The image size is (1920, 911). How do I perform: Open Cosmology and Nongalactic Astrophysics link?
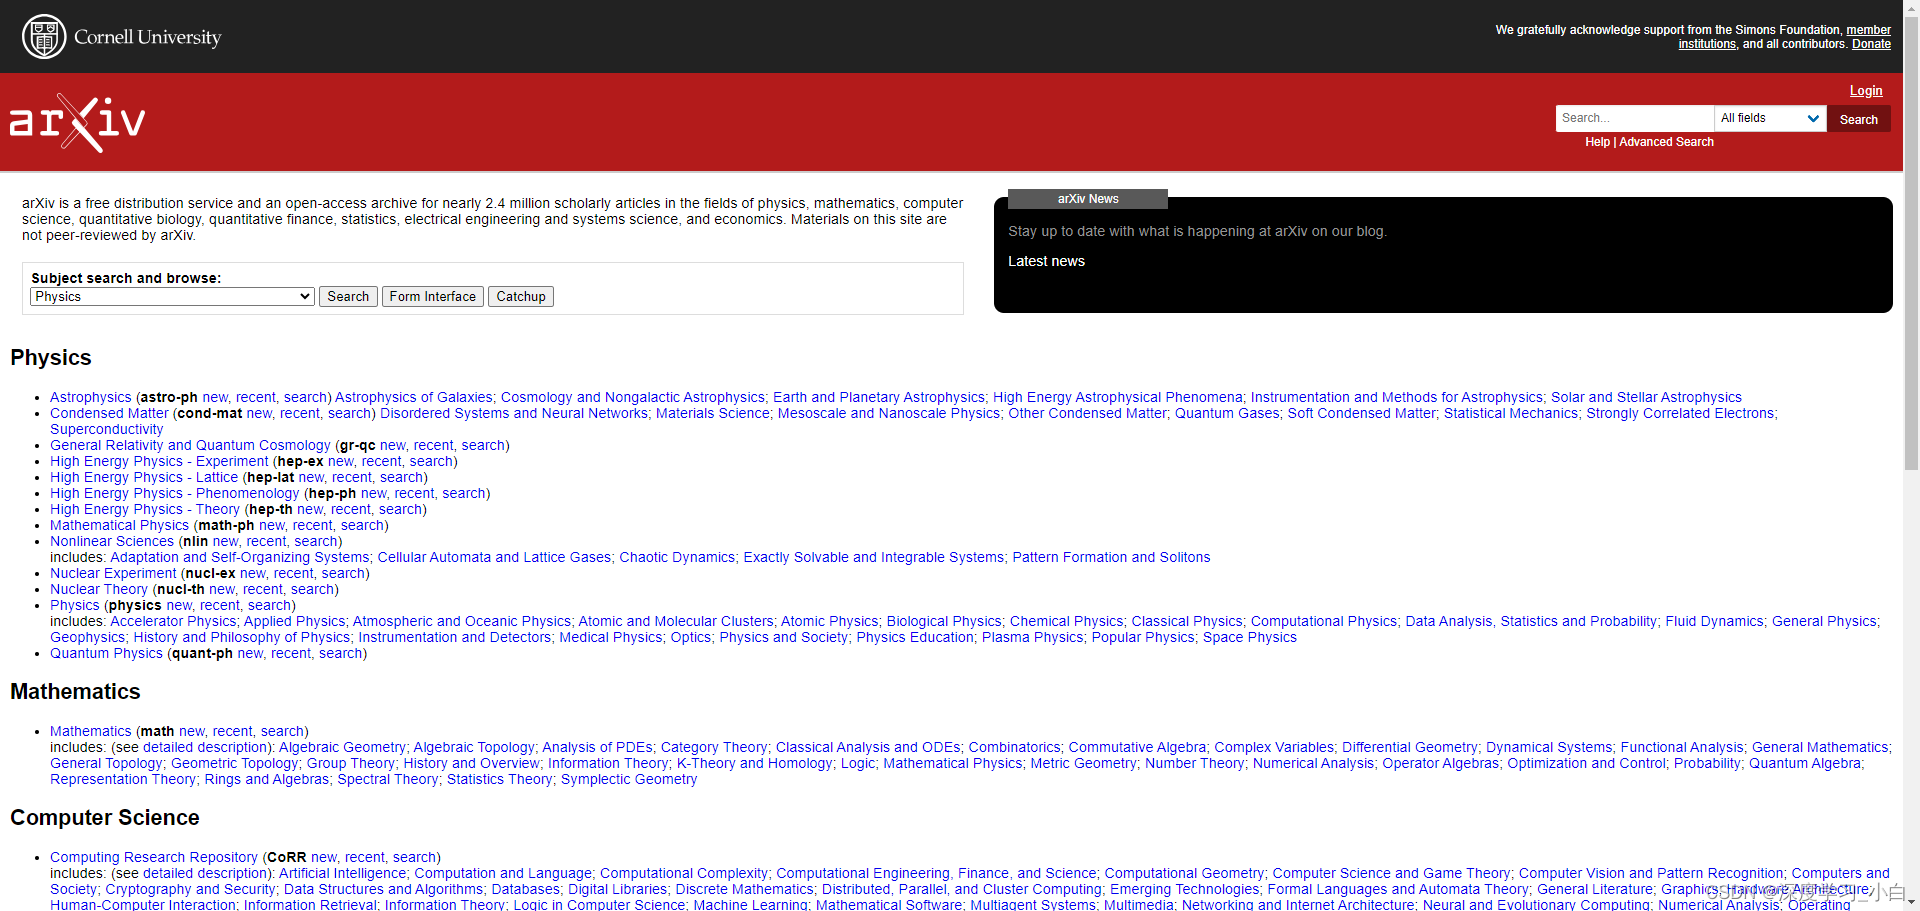tap(633, 397)
